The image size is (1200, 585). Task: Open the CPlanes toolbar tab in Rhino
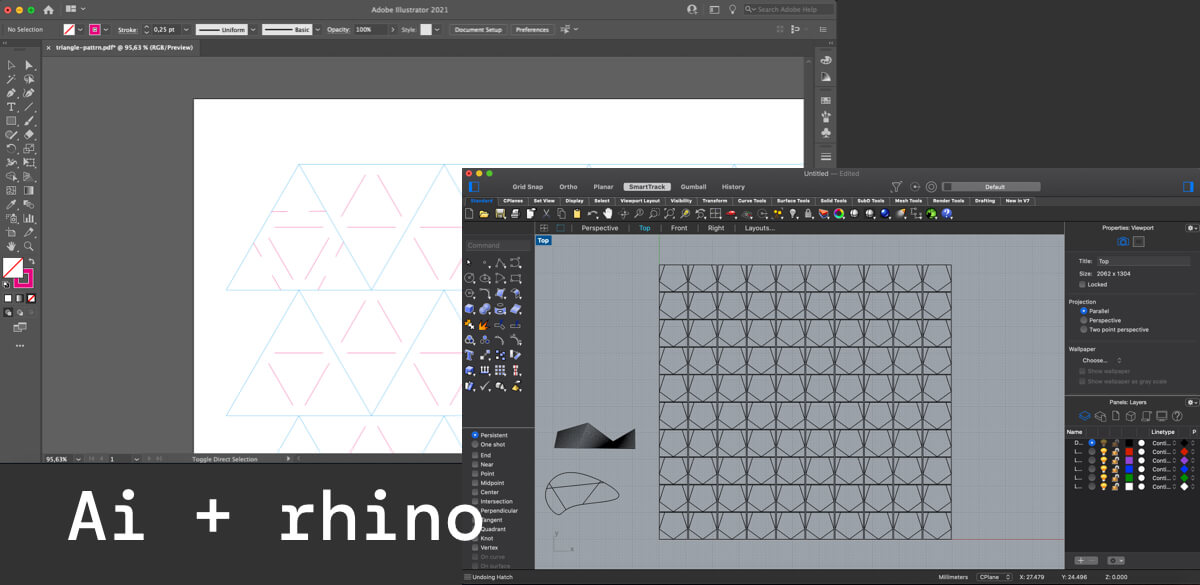pos(513,201)
